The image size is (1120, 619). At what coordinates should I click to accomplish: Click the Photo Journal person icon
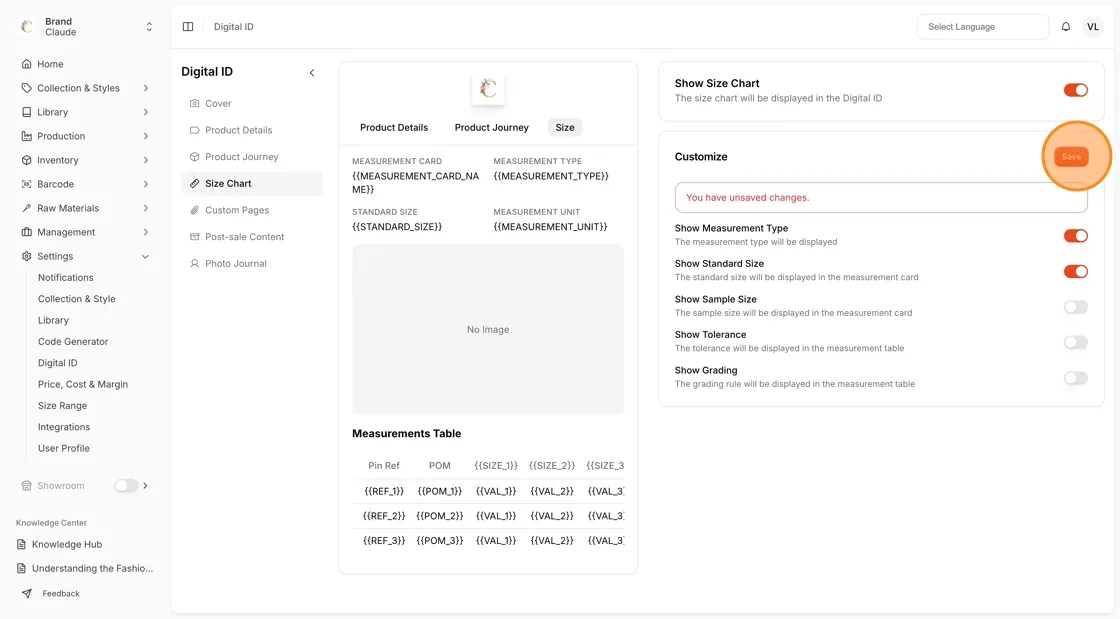194,263
